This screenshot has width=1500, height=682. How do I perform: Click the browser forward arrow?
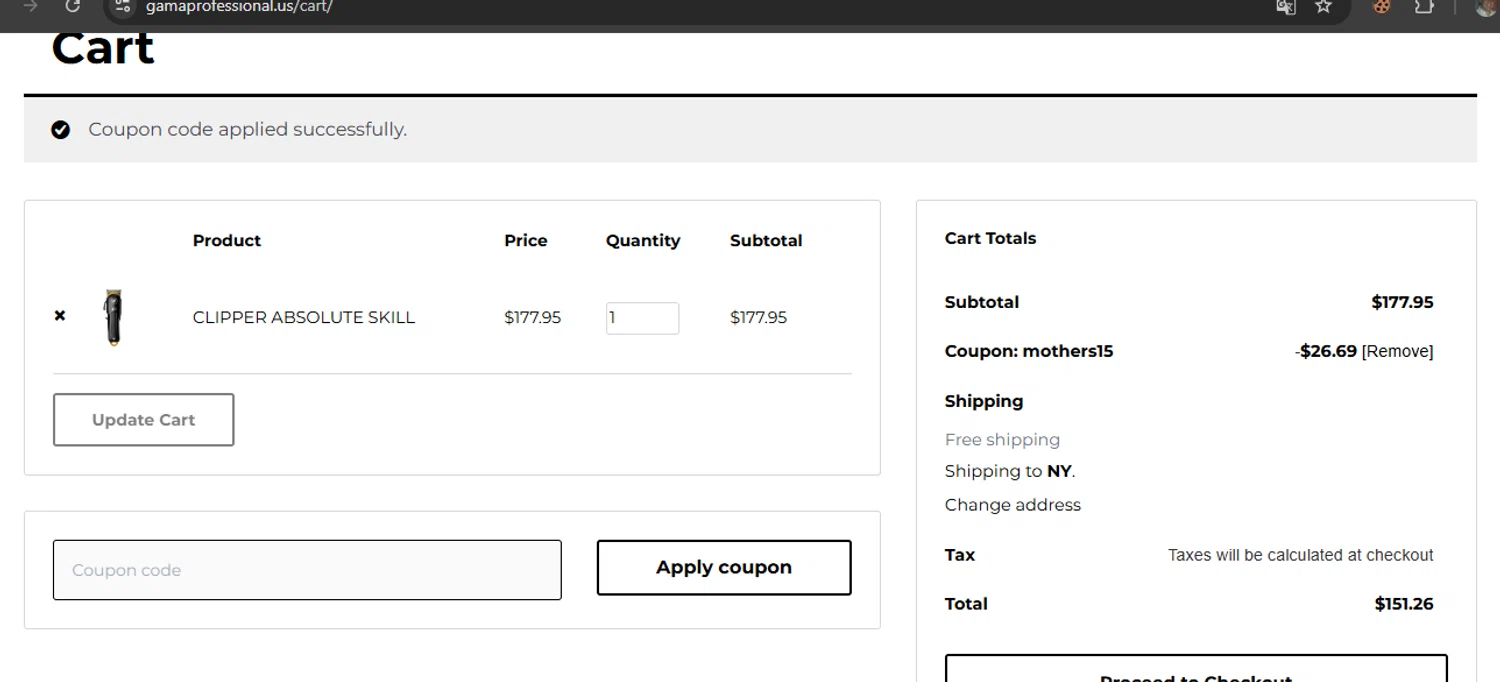tap(31, 6)
